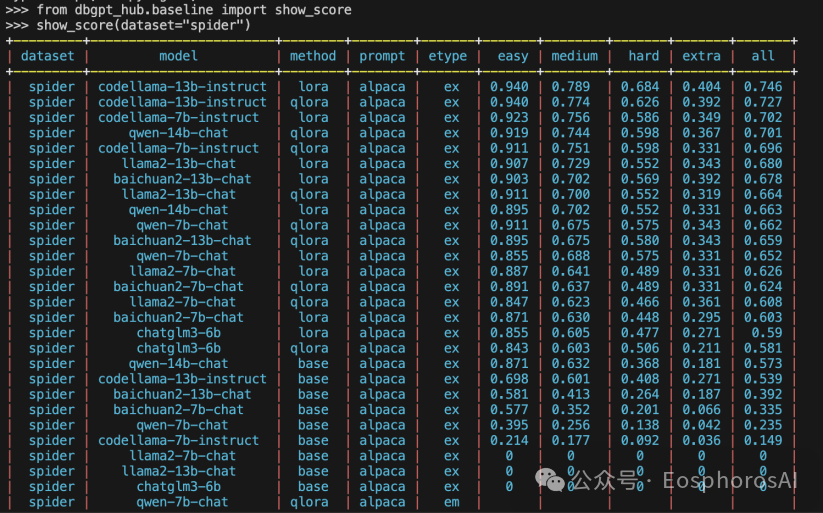
Task: Click the overall score 0.678
Action: click(x=763, y=179)
